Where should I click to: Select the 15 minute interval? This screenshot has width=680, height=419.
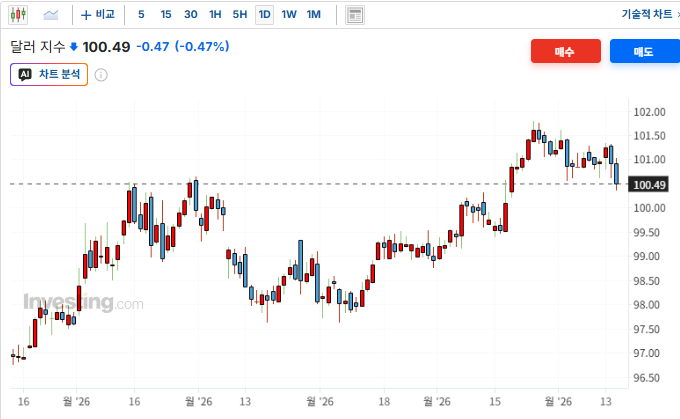166,15
